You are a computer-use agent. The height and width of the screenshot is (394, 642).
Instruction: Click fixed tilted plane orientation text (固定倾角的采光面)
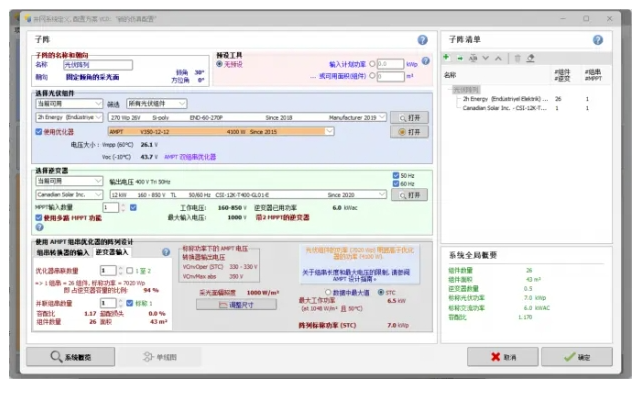[x=93, y=77]
